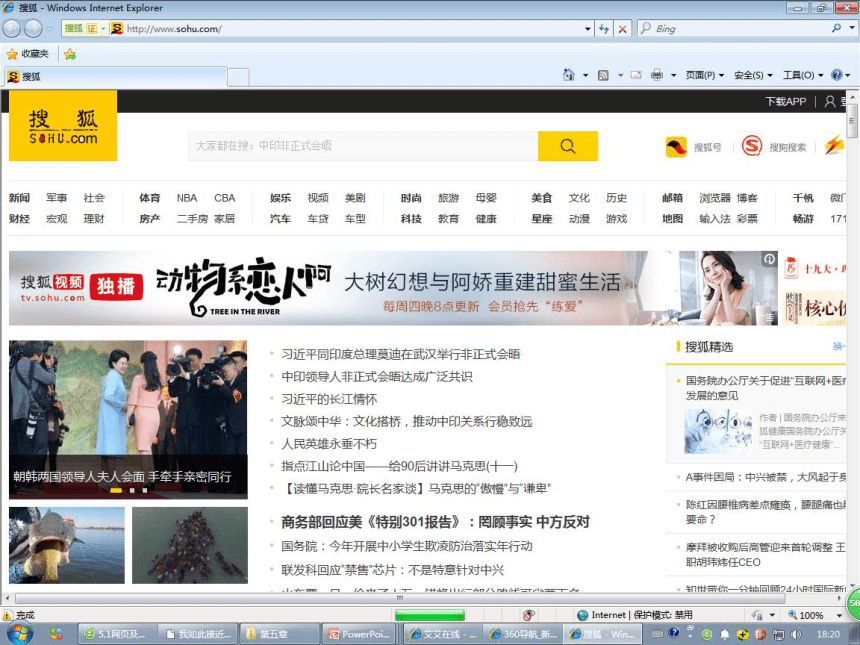The image size is (860, 645).
Task: Click the Bing search box
Action: (740, 28)
